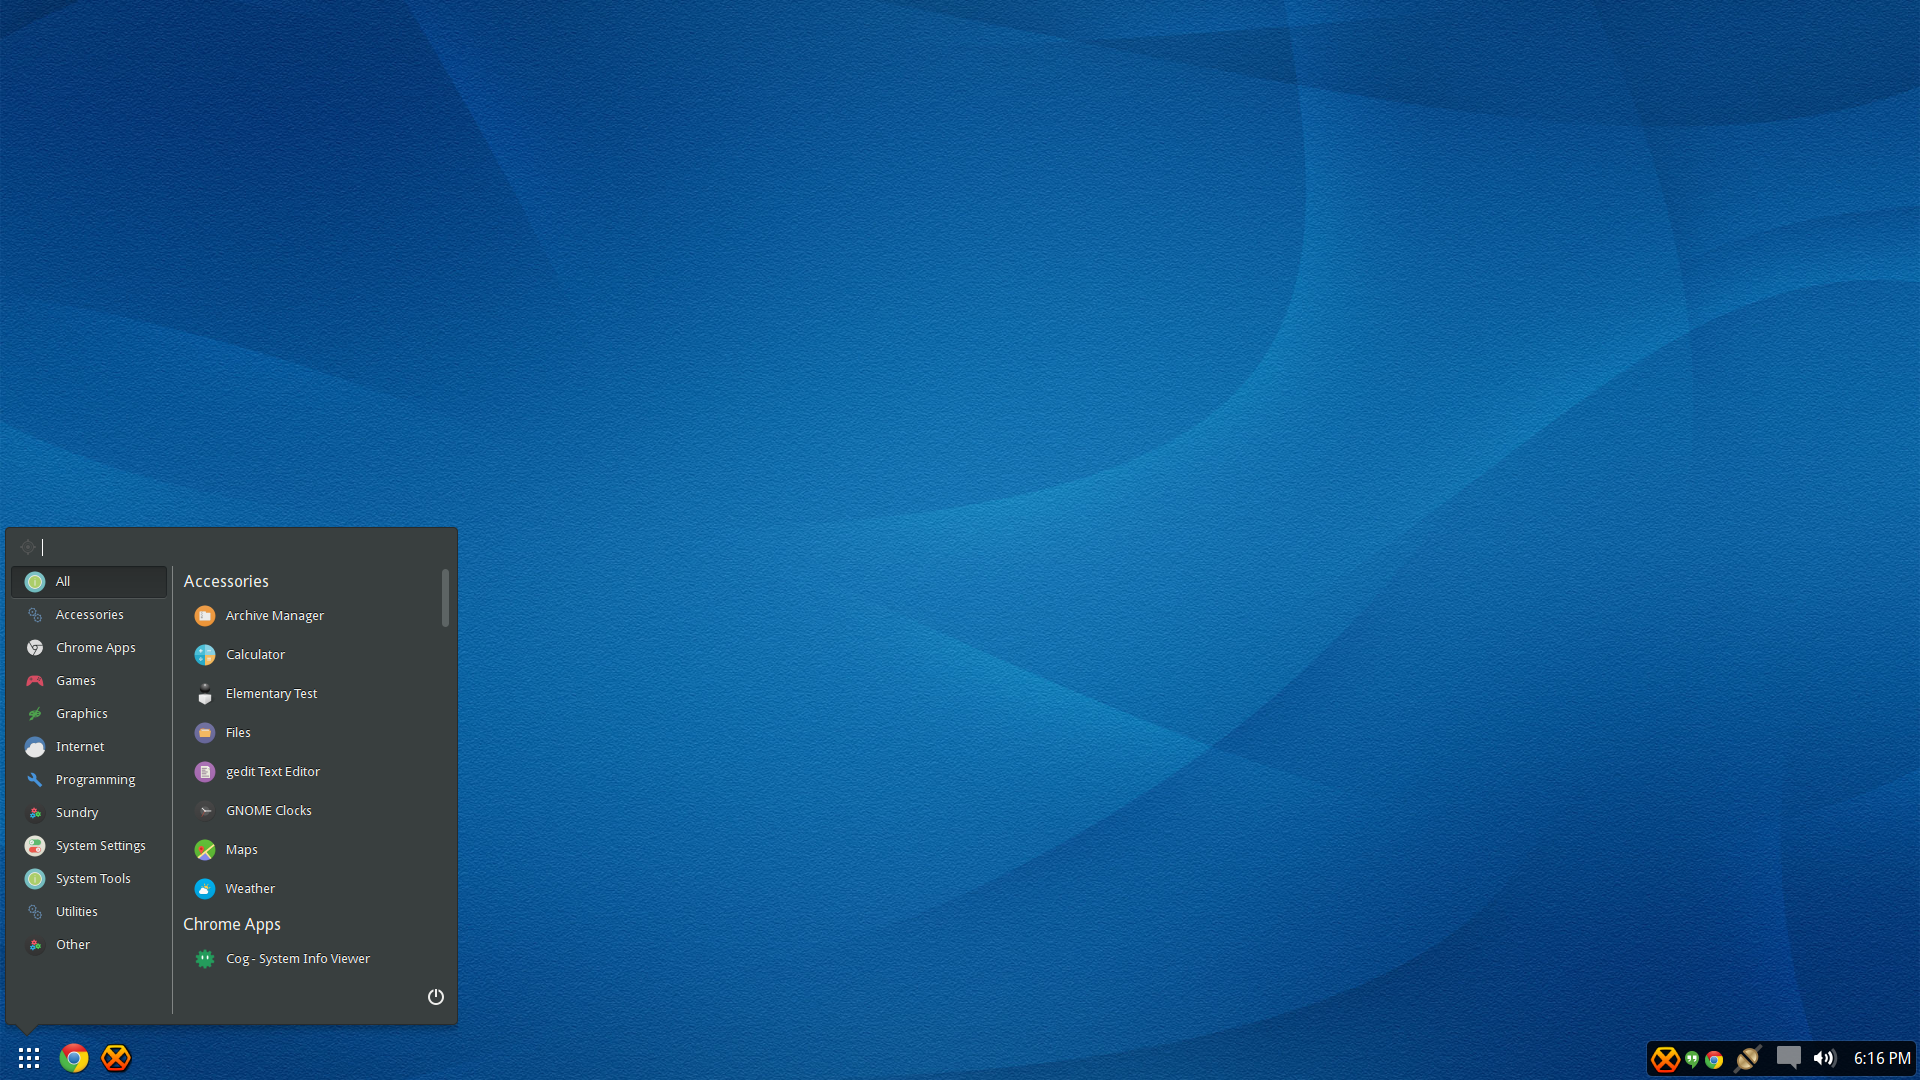Launch Calculator
1920x1080 pixels.
pyautogui.click(x=310, y=654)
